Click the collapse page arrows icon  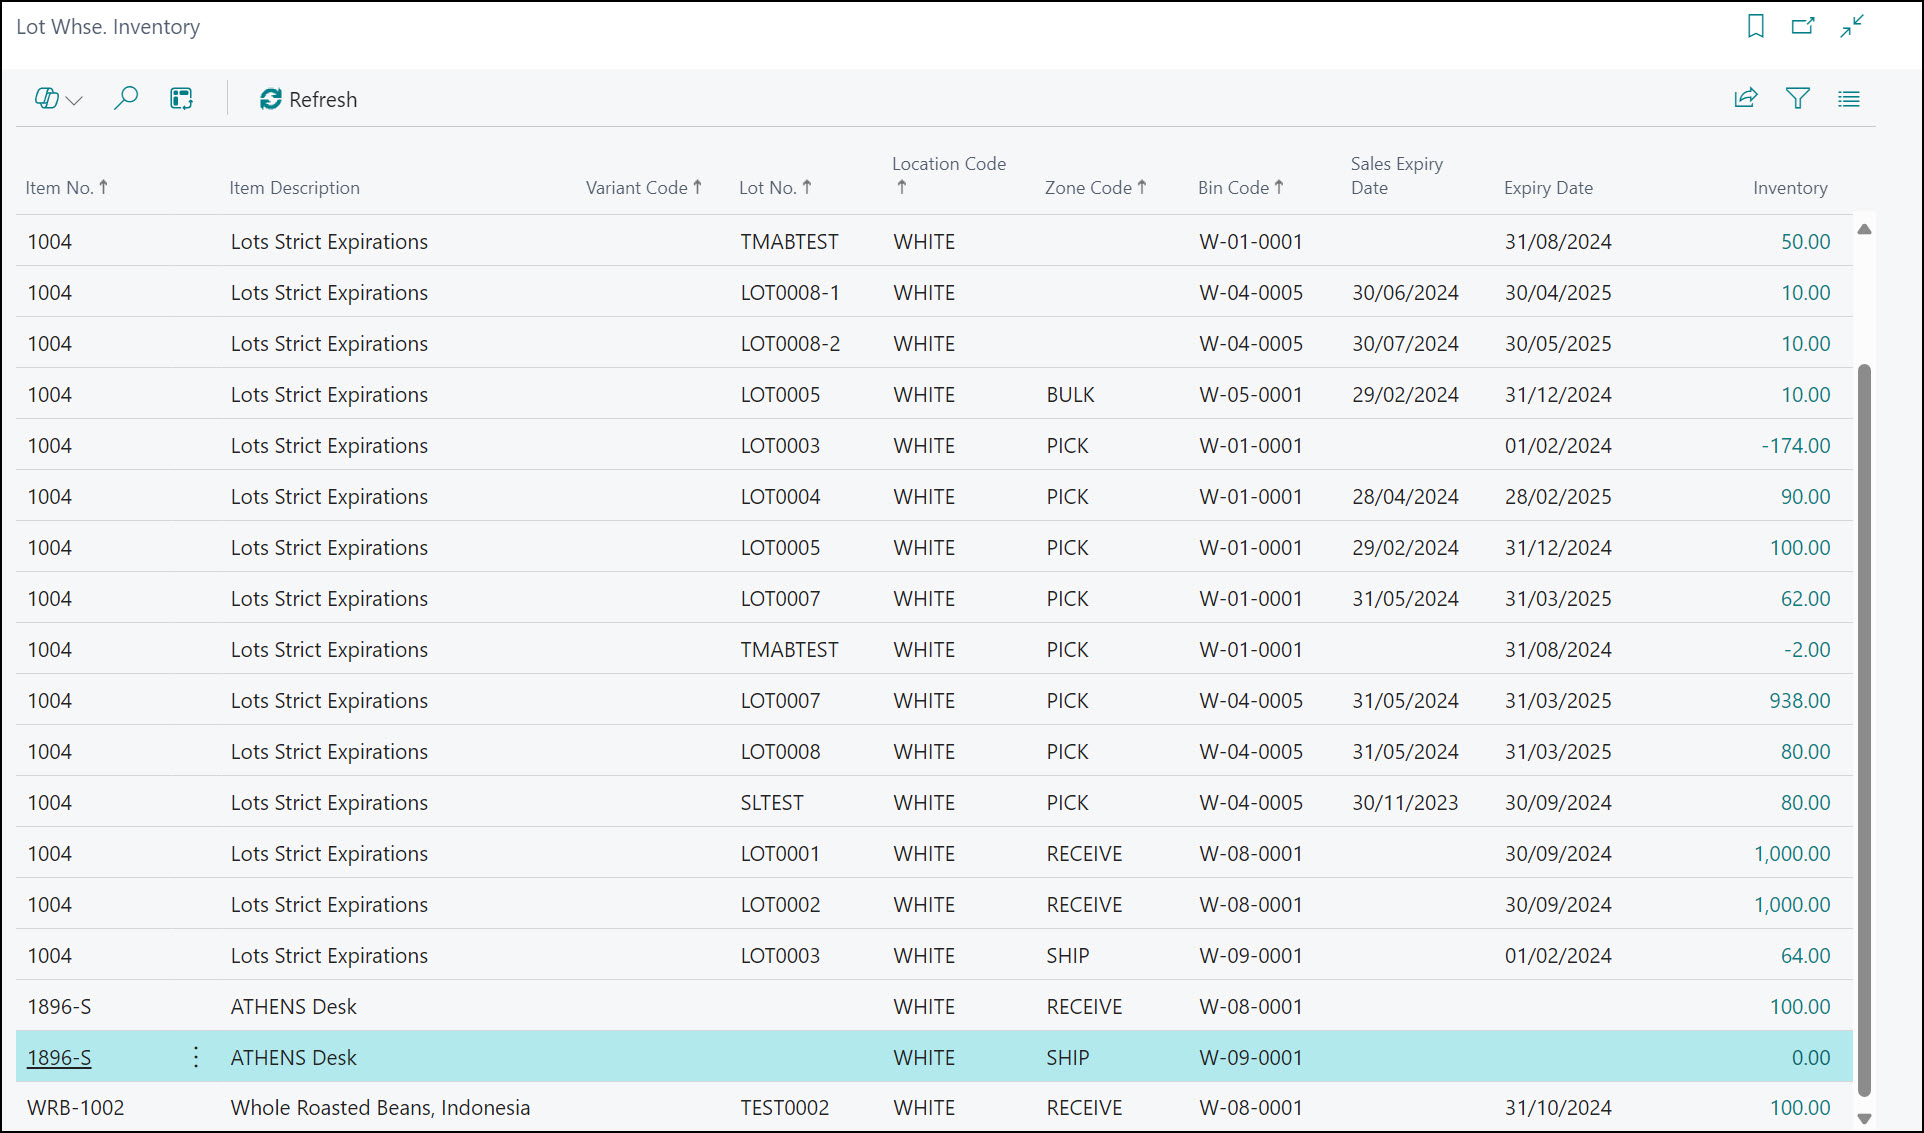pos(1851,27)
